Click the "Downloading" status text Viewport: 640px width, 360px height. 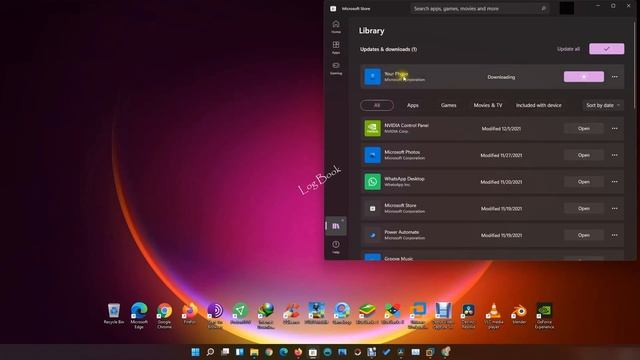tap(501, 77)
